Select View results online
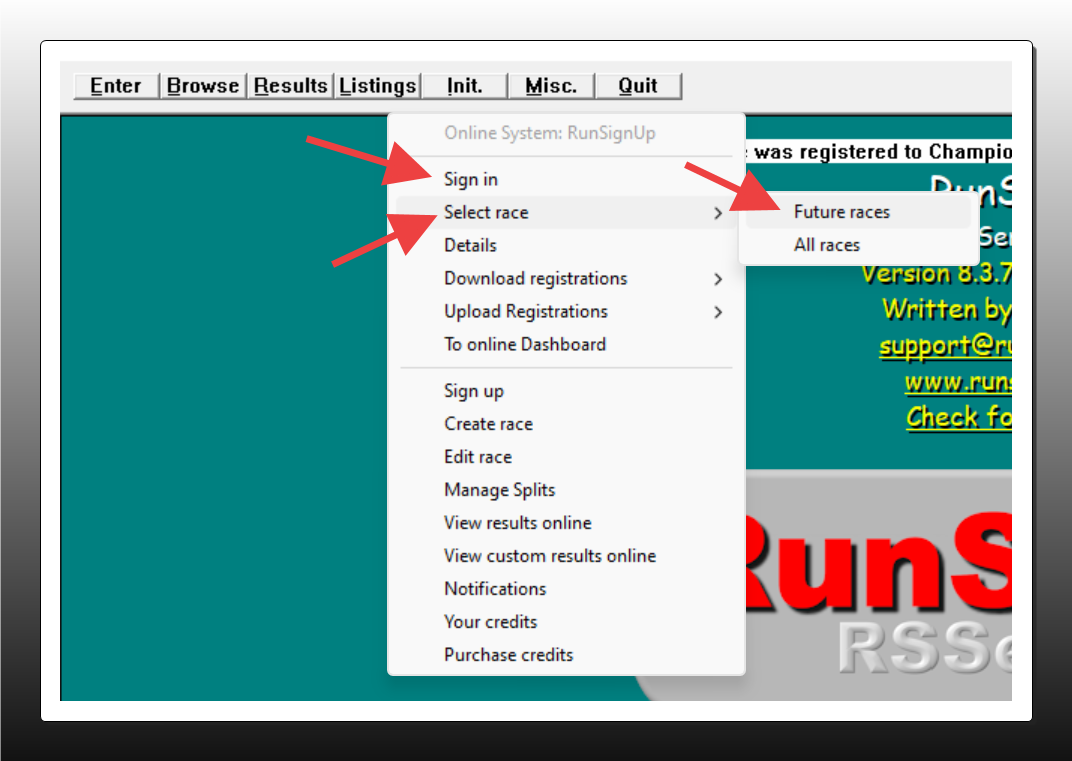Viewport: 1072px width, 761px height. [x=566, y=523]
